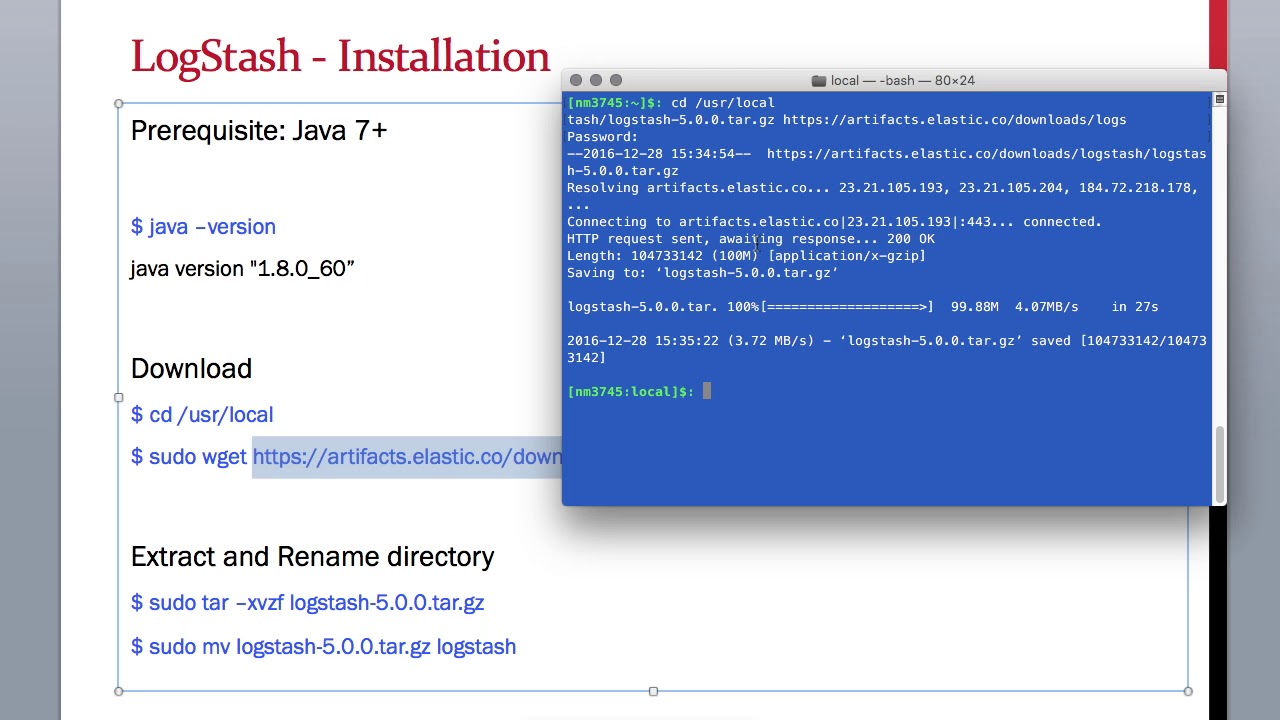Image resolution: width=1280 pixels, height=720 pixels.
Task: Open the highlighted artifacts.elastic.co link on the slide
Action: point(407,457)
